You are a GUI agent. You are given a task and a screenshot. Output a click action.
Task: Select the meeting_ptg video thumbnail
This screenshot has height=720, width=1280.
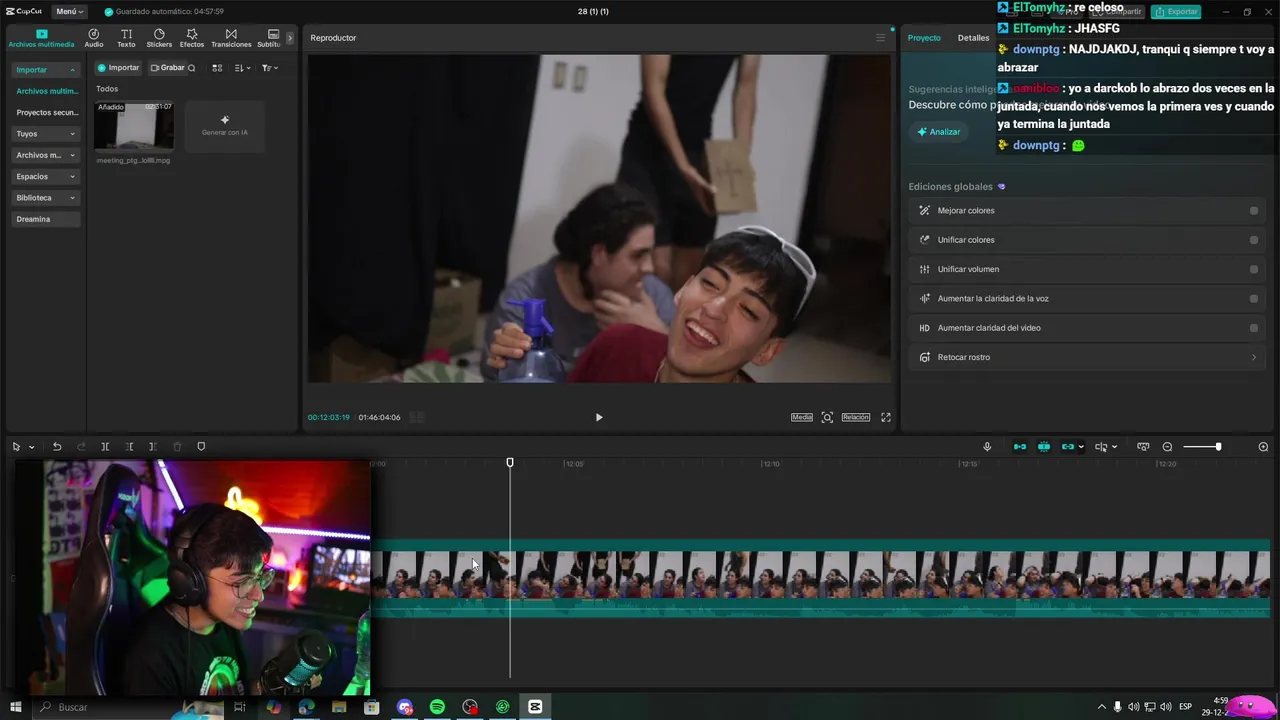click(134, 125)
